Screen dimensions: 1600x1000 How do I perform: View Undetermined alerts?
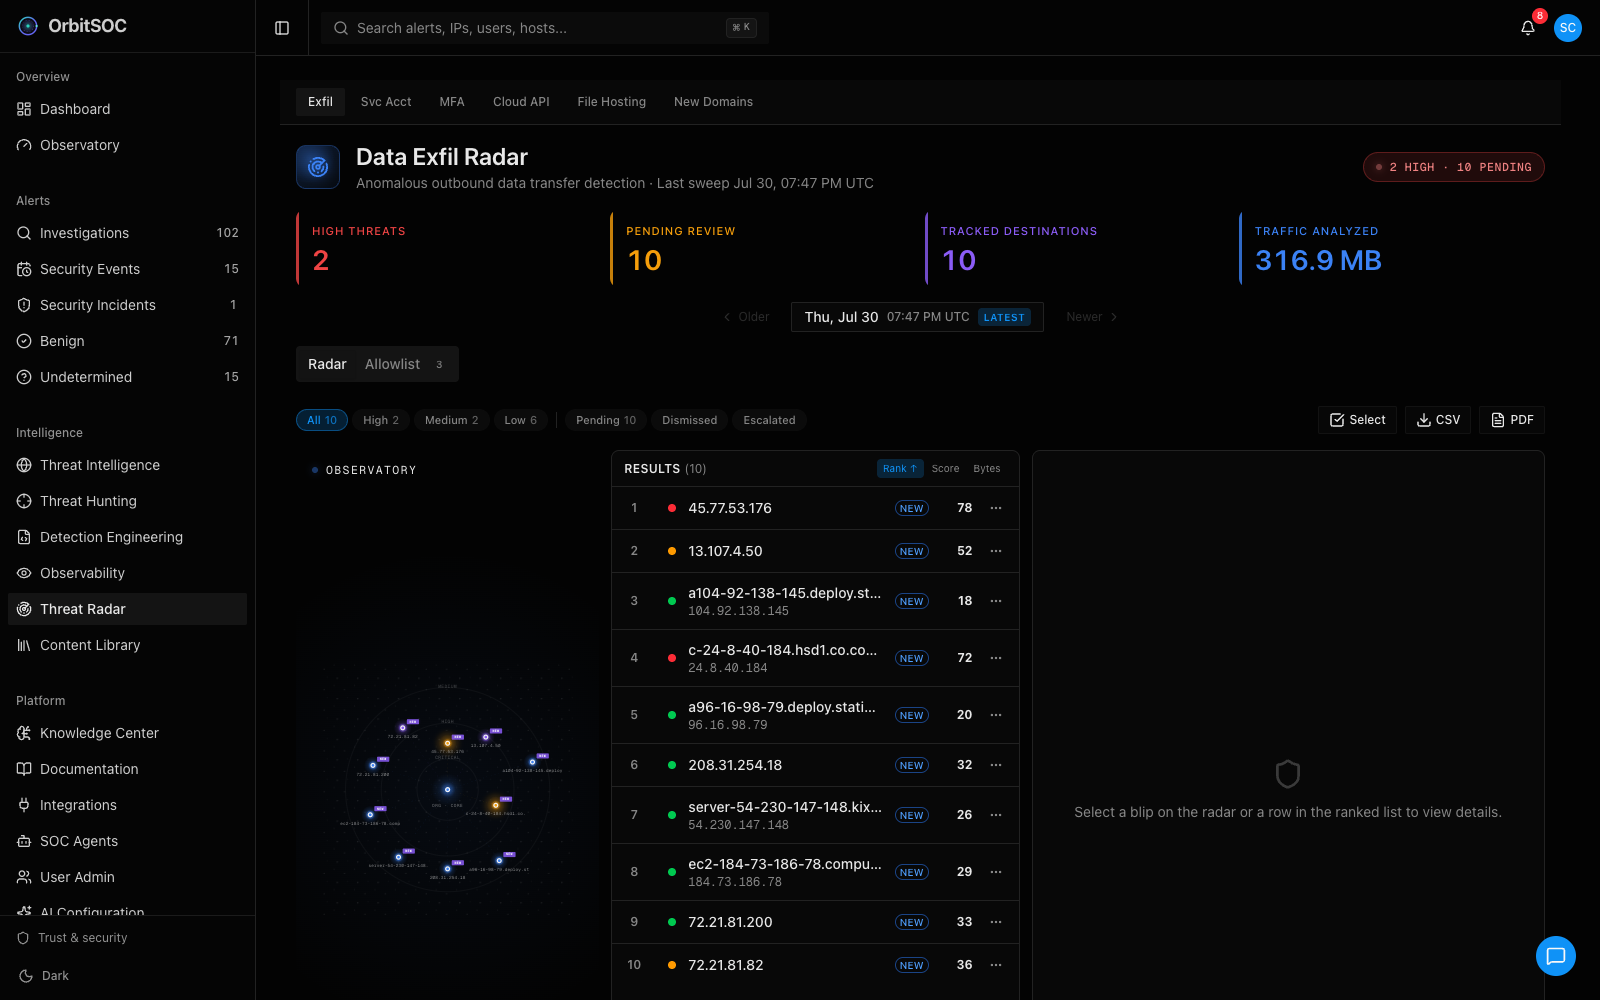point(127,377)
